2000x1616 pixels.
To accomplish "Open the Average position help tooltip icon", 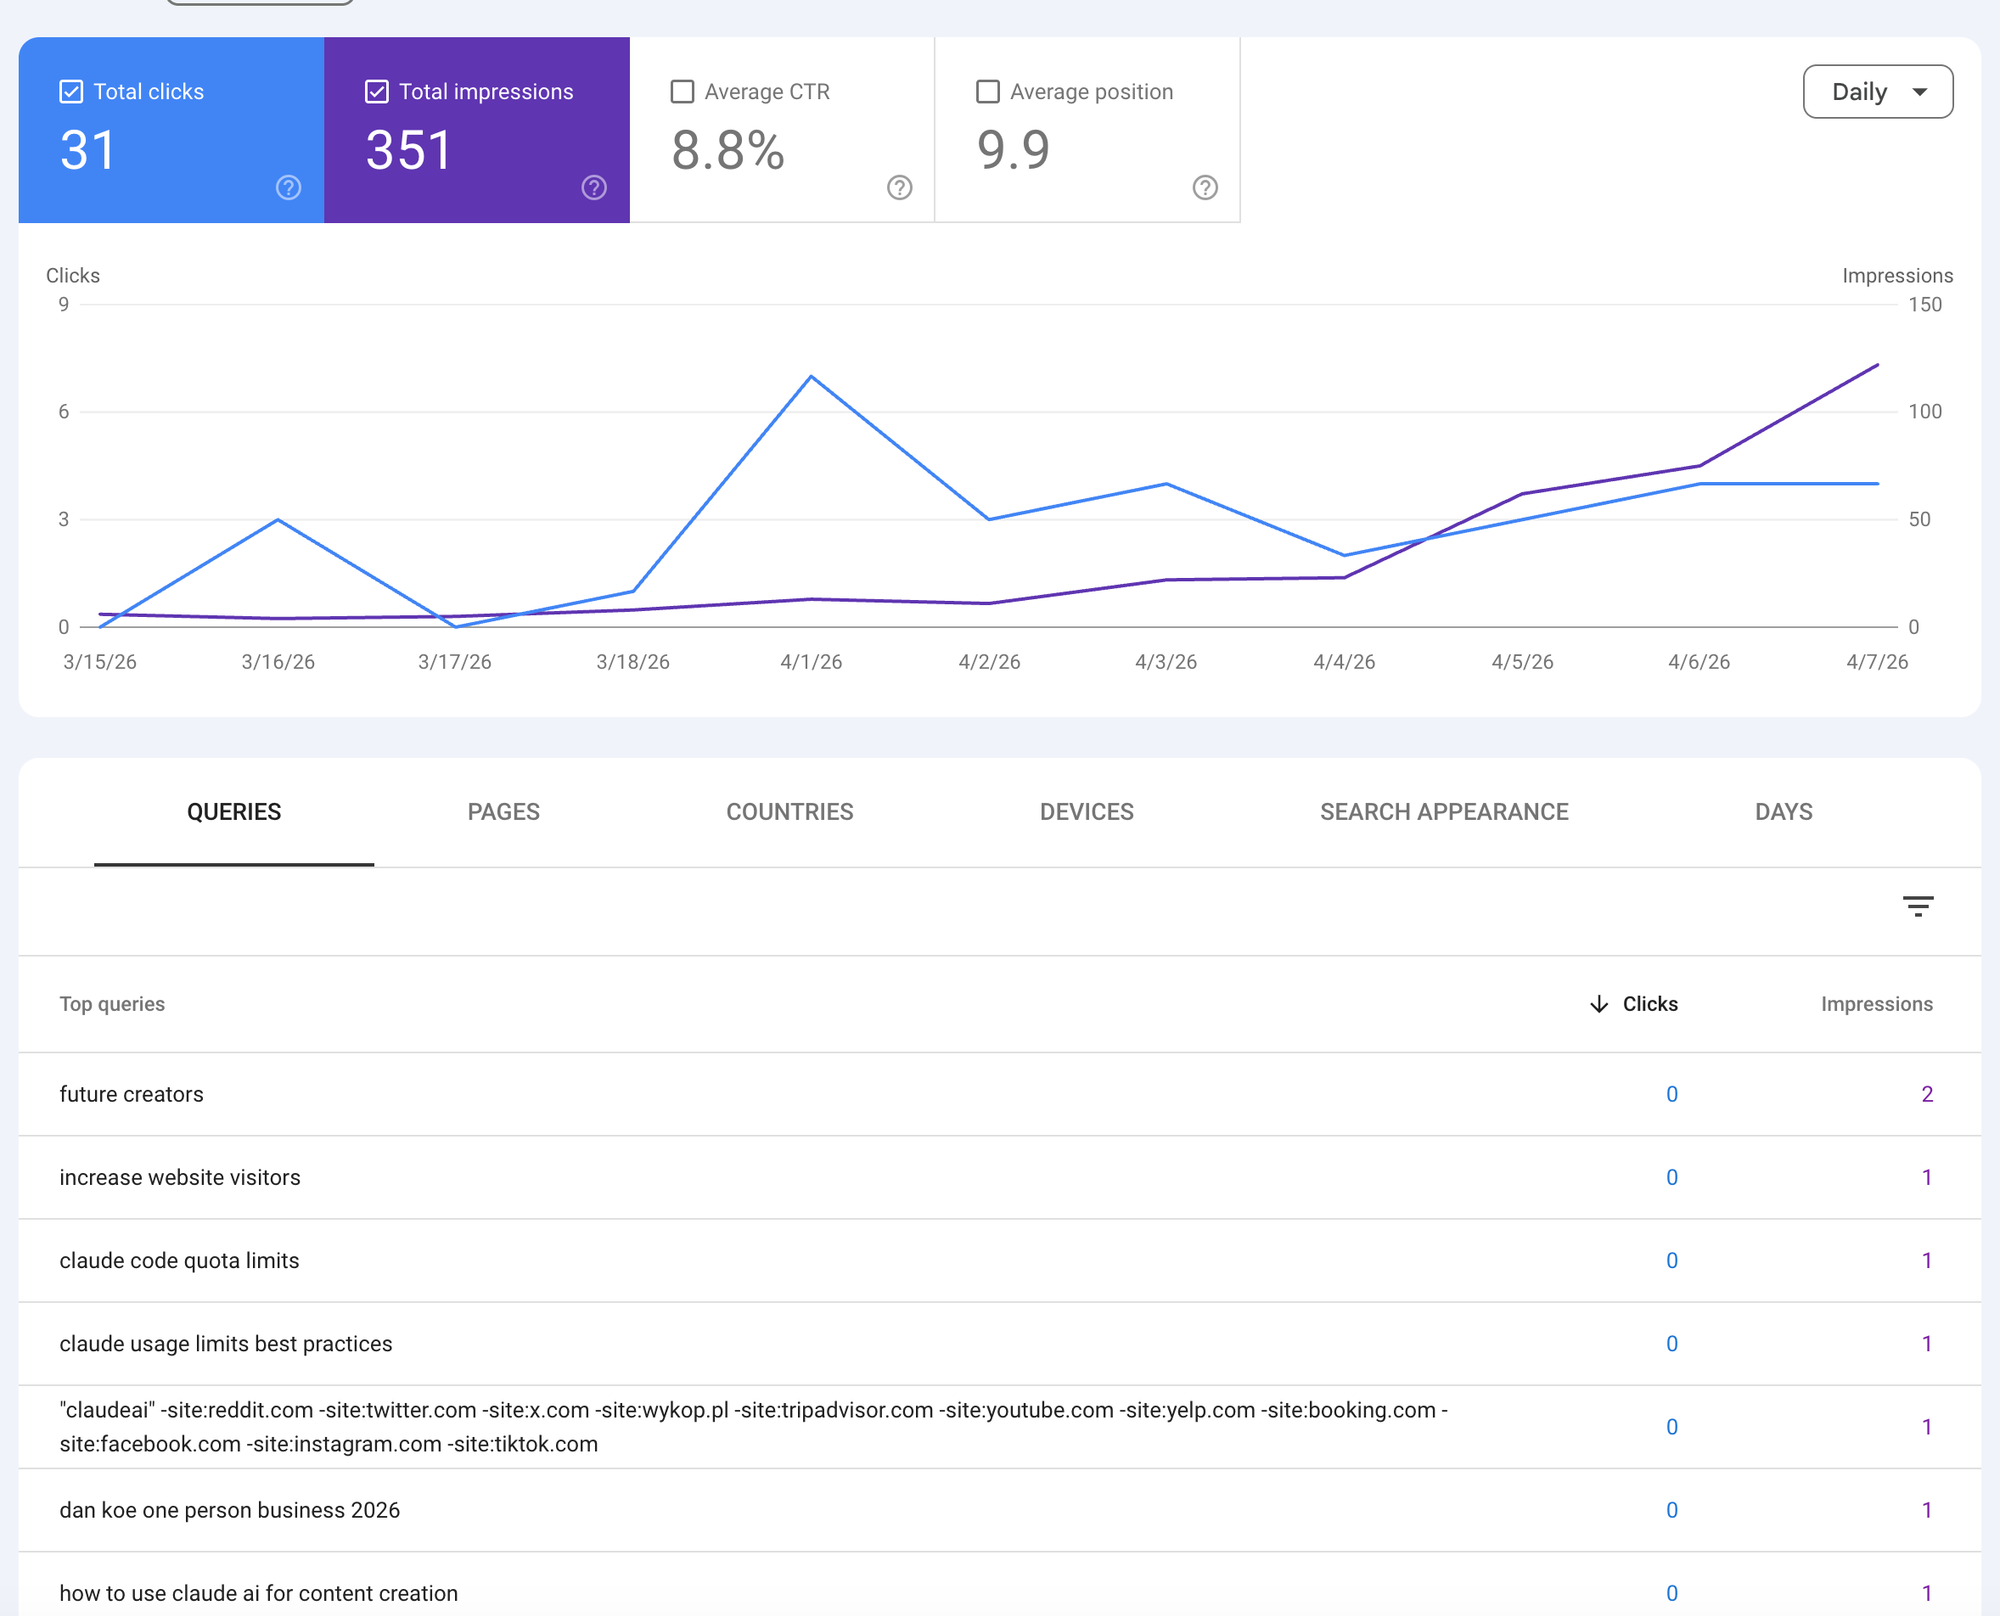I will coord(1205,187).
